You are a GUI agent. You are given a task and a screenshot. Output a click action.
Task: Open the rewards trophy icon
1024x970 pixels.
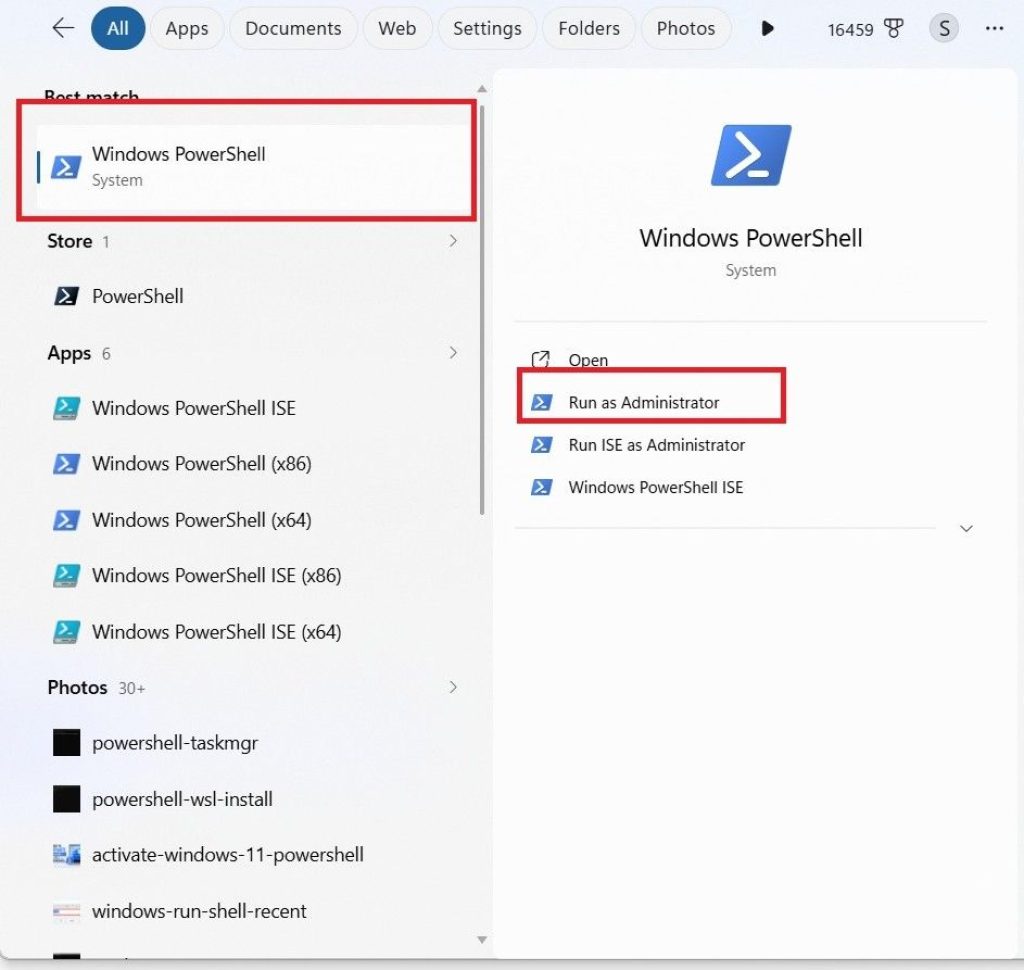(893, 28)
